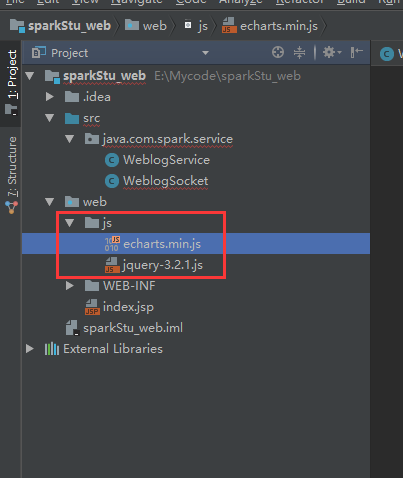Screen dimensions: 403x478
Task: Click the jquery JS file icon
Action: (x=112, y=265)
